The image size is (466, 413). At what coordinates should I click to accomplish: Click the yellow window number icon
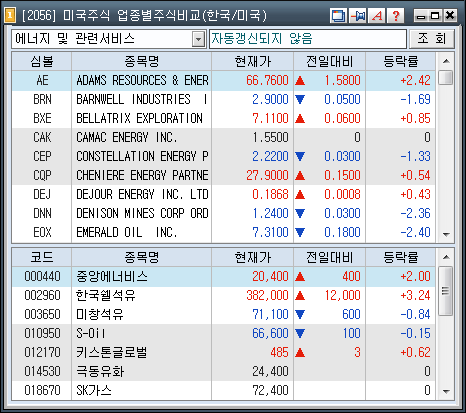[x=10, y=15]
